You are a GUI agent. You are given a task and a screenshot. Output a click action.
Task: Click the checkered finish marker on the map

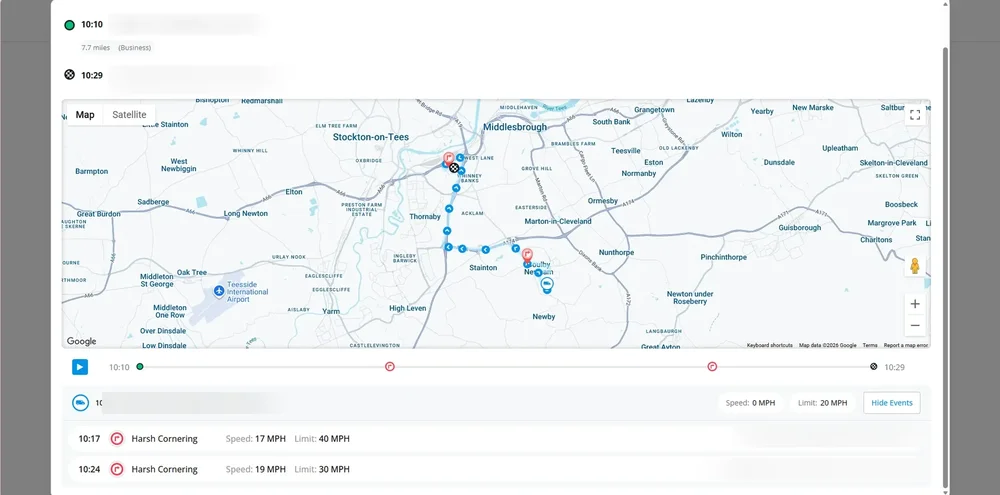click(453, 168)
